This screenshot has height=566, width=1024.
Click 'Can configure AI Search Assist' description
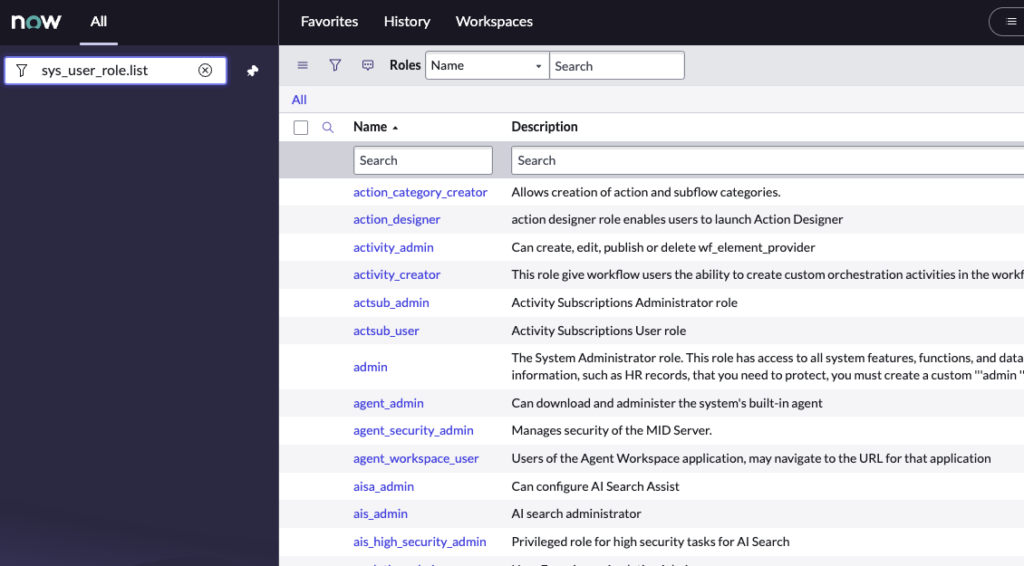coord(595,486)
